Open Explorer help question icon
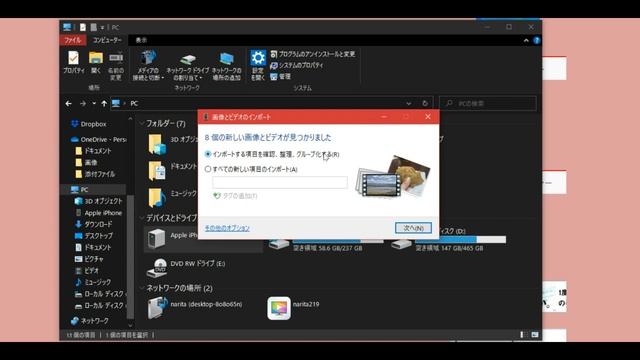 536,40
